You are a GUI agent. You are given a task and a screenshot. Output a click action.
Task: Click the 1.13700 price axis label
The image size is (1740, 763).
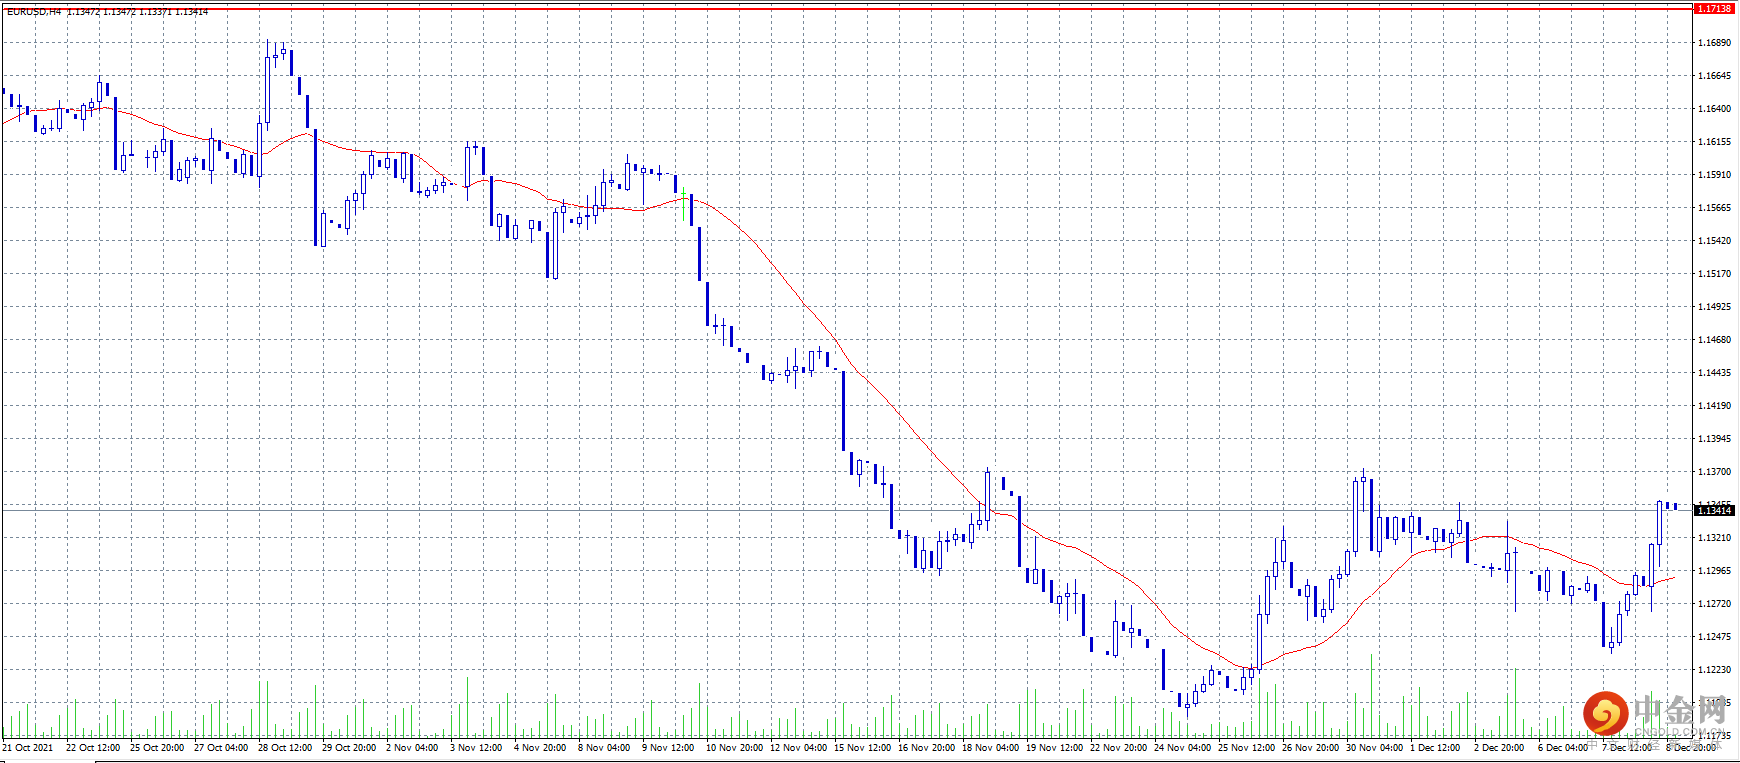1714,472
